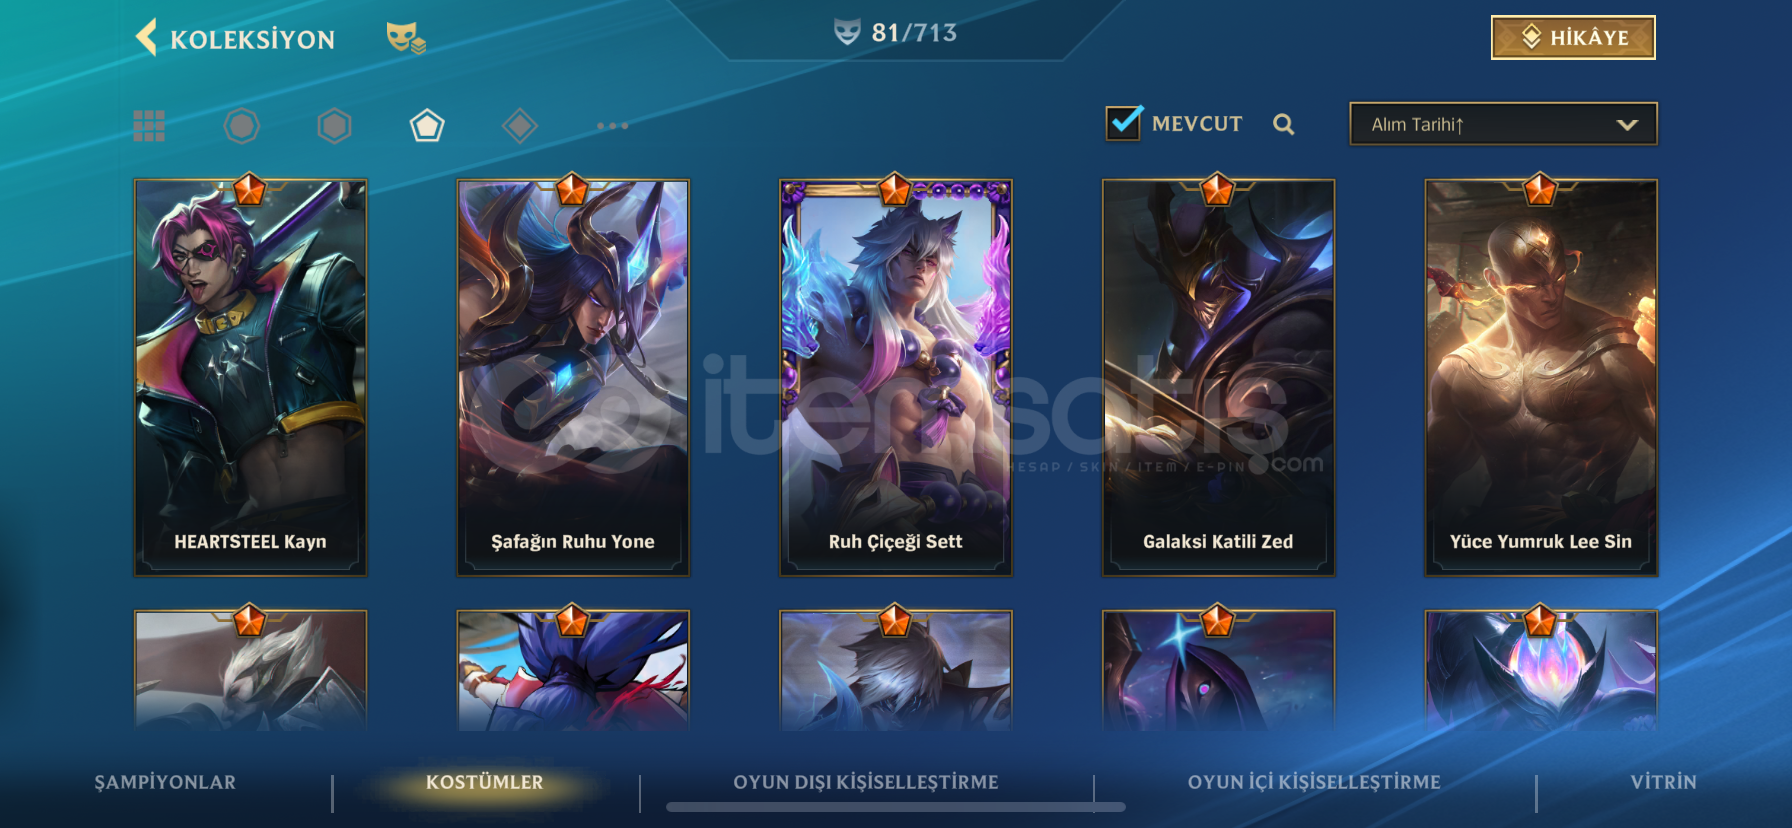Filter by the hexagon rarity icon
Viewport: 1792px width, 828px height.
(334, 126)
